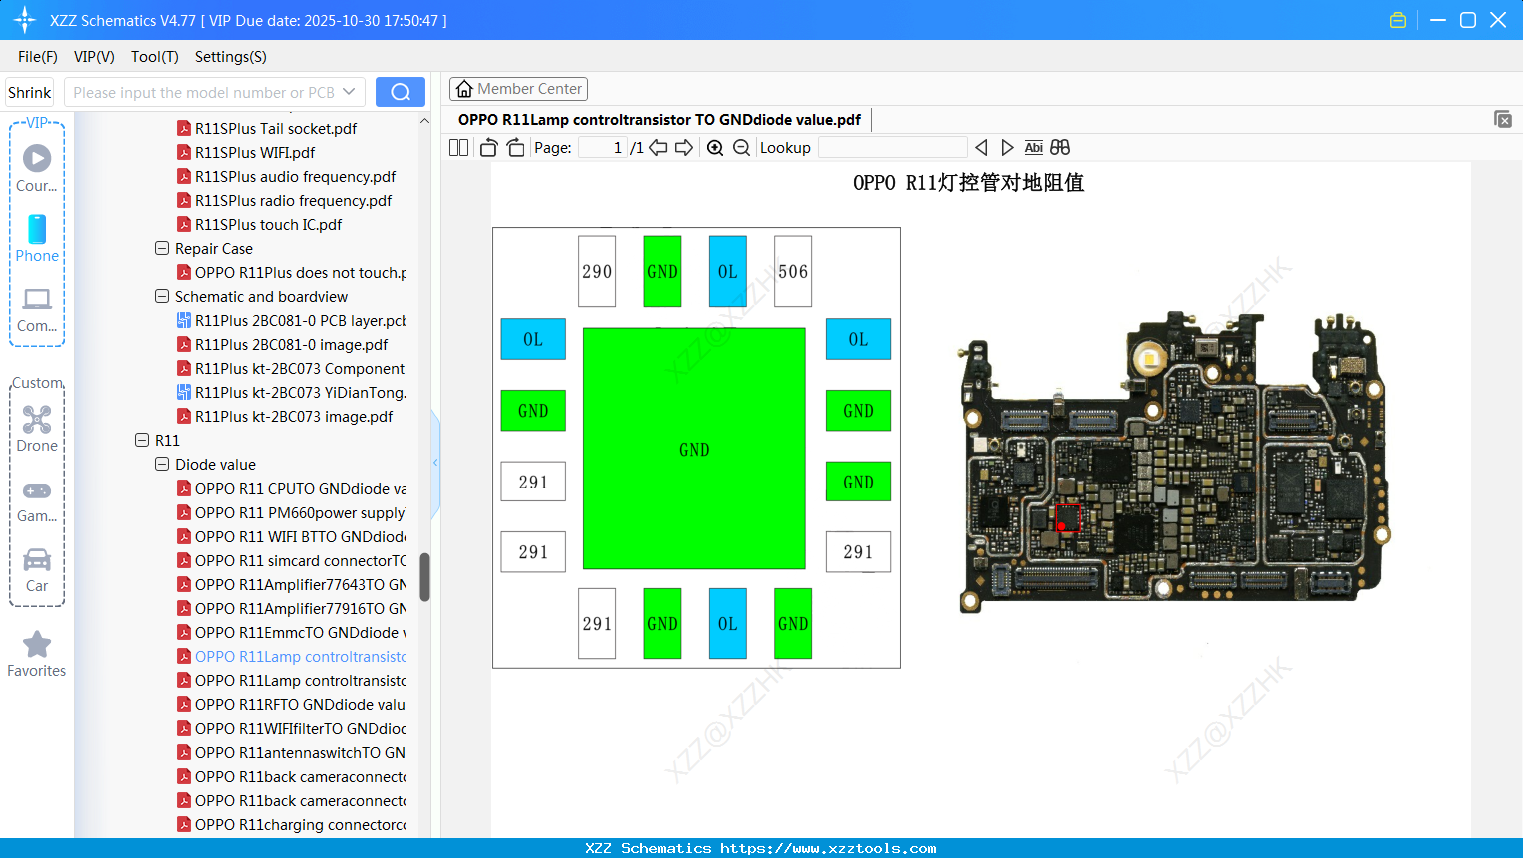The width and height of the screenshot is (1523, 858).
Task: Collapse the Diode value tree section
Action: pos(161,464)
